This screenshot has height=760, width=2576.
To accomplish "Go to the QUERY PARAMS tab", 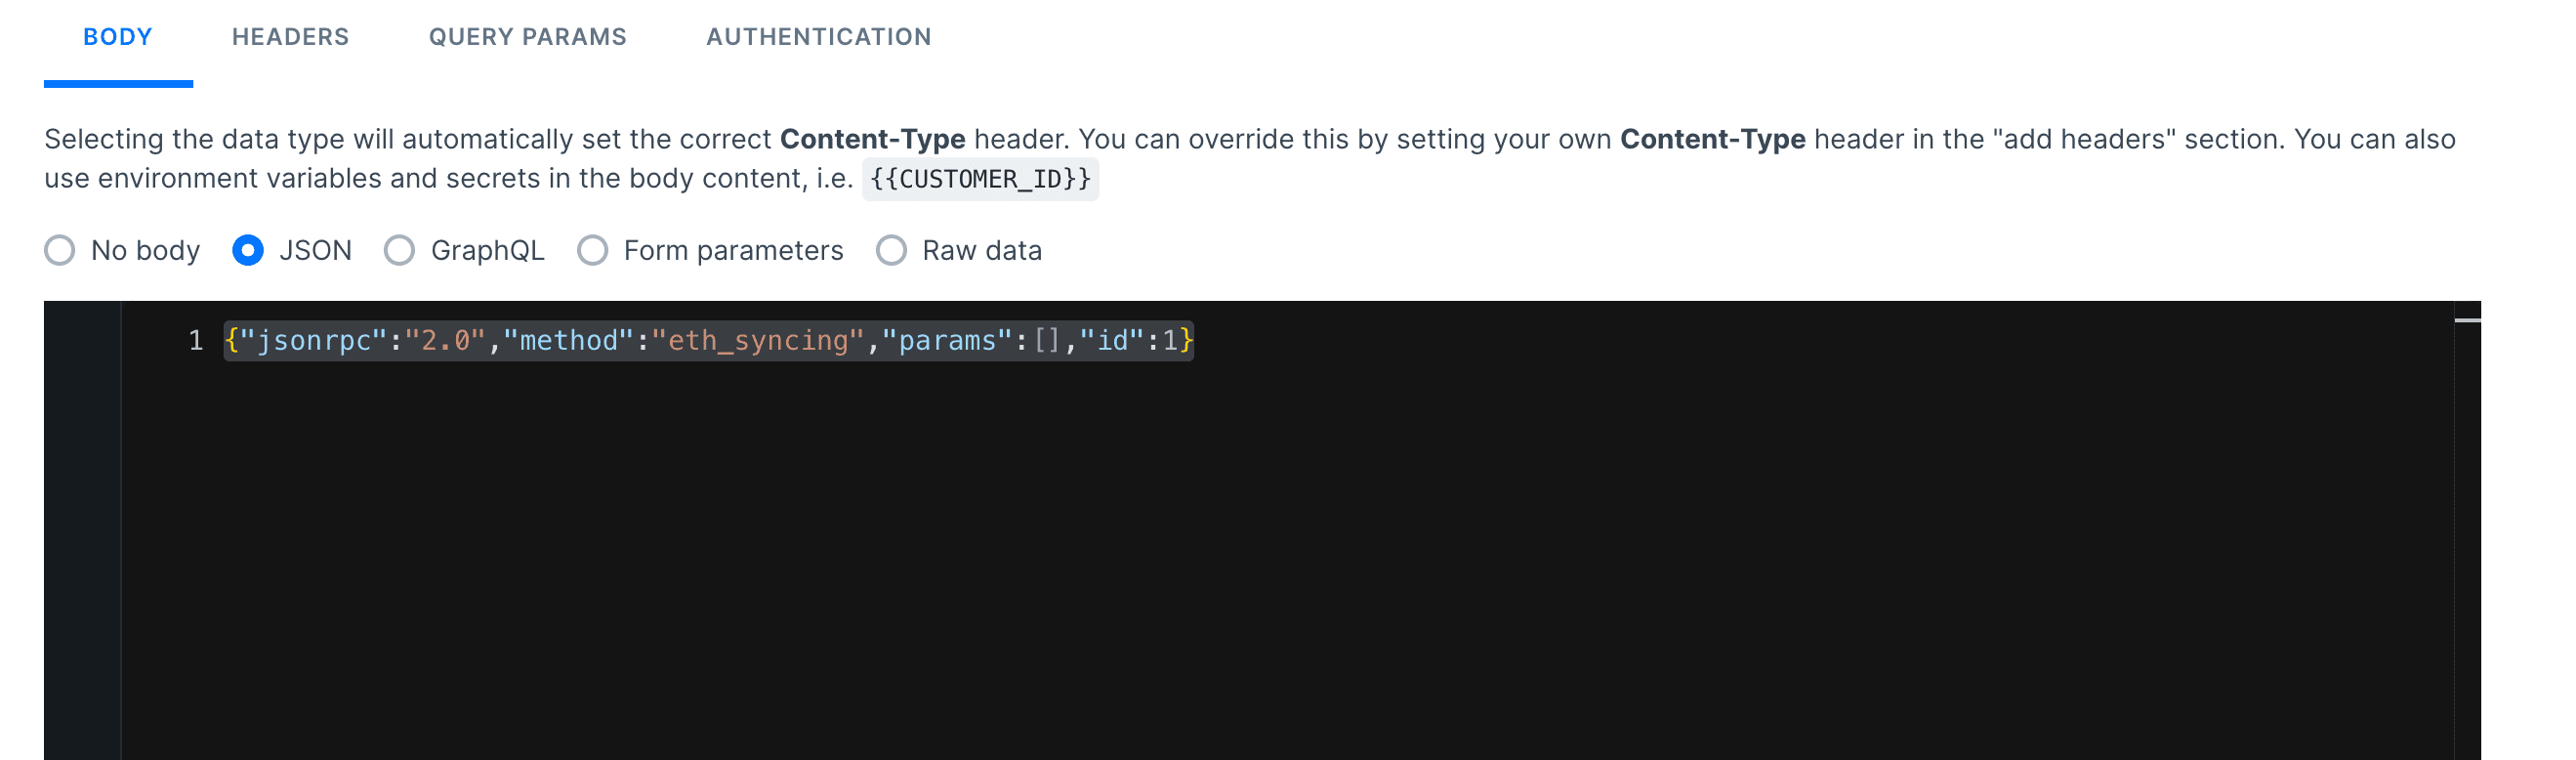I will coord(527,38).
